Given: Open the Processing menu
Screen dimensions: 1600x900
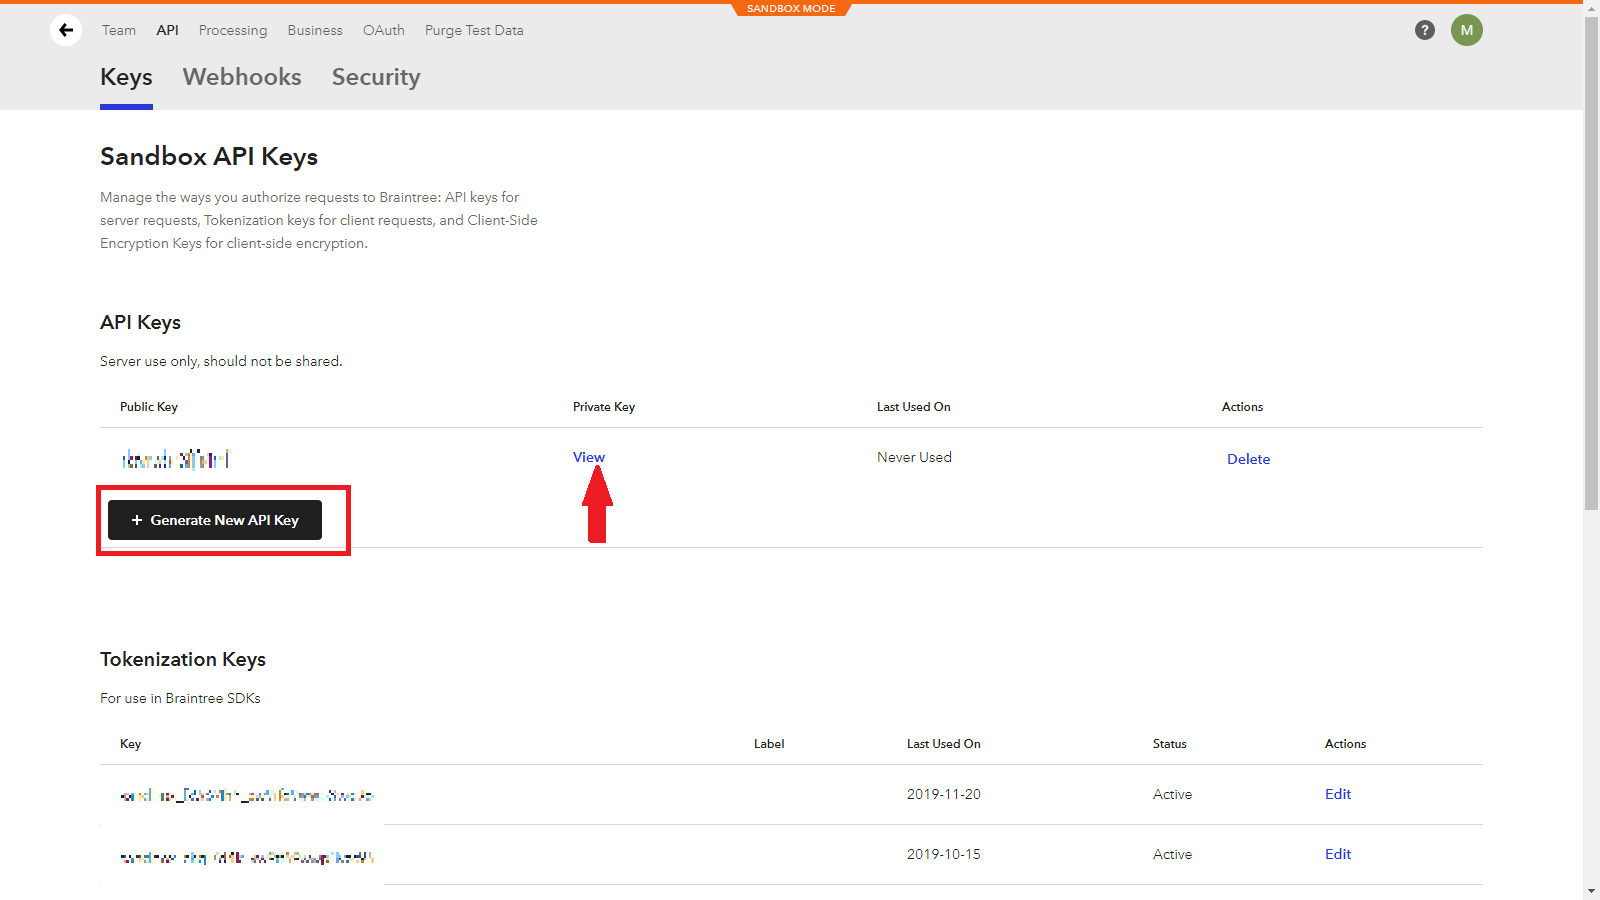Looking at the screenshot, I should [233, 30].
